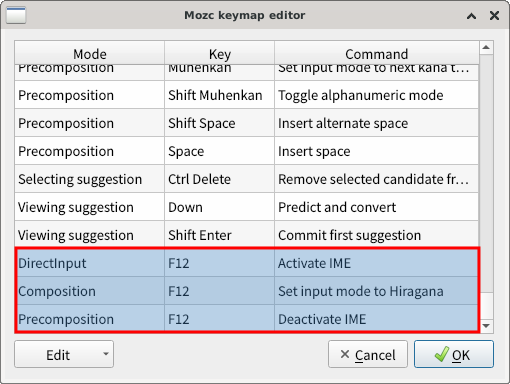Viewport: 510px width, 384px height.
Task: Select the 'Shift Enter' key cell
Action: (219, 235)
